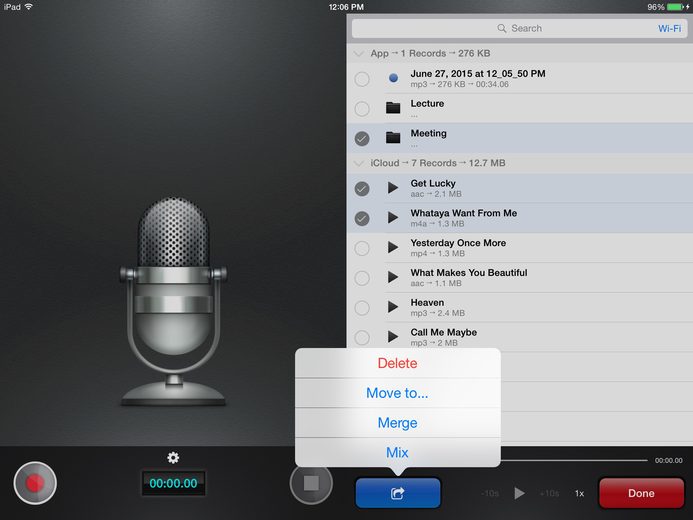This screenshot has height=520, width=693.
Task: Play Yesterday Once More track icon
Action: [393, 247]
